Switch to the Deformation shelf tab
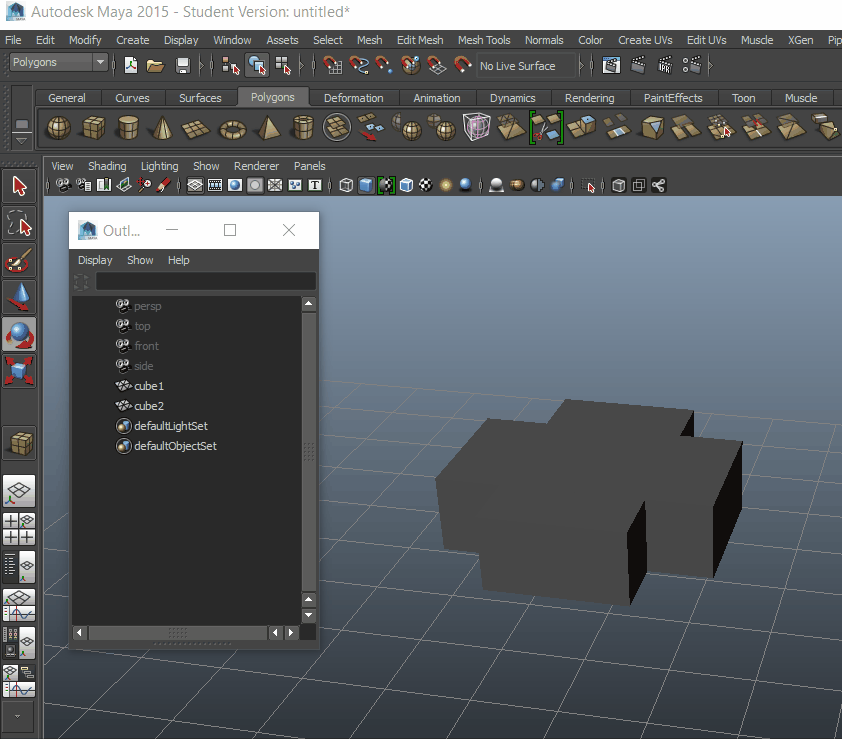The image size is (842, 739). coord(353,98)
